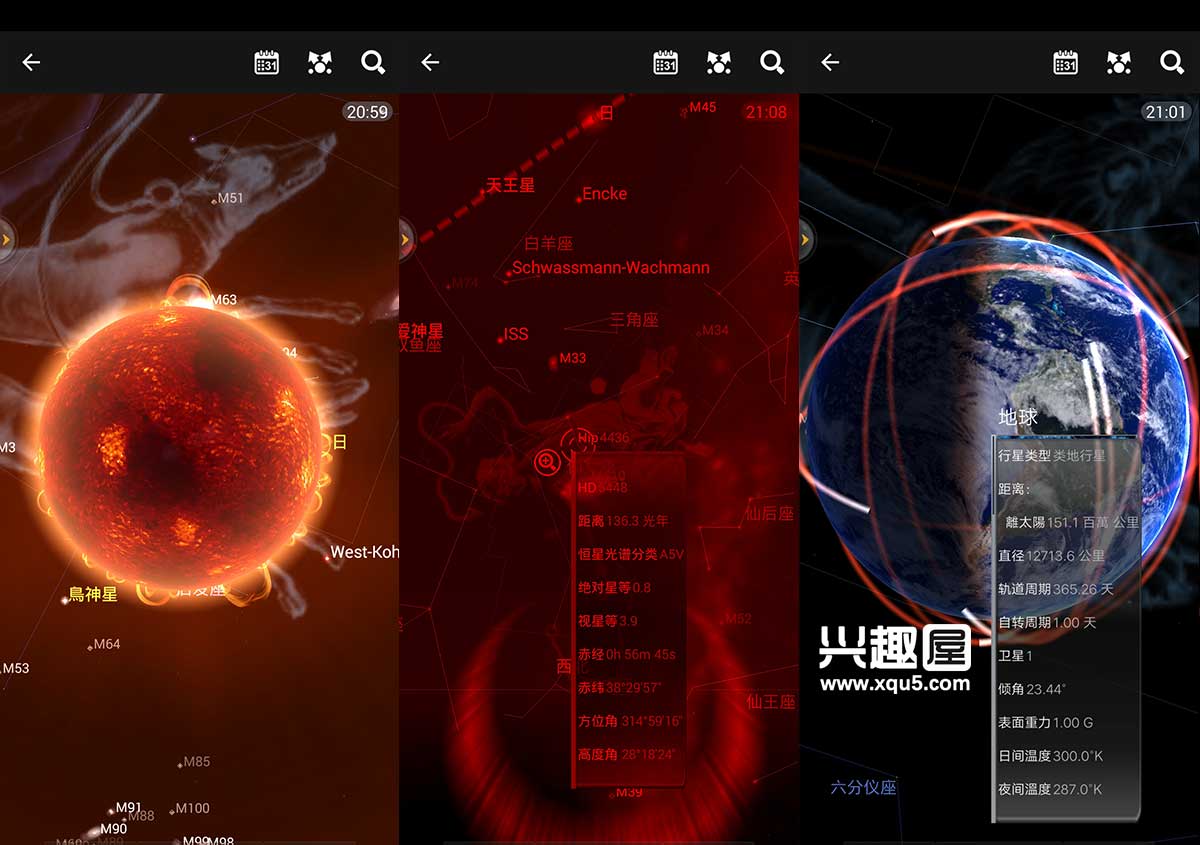This screenshot has width=1200, height=845.
Task: Expand the side panel arrow in the Earth screenshot
Action: coord(806,239)
